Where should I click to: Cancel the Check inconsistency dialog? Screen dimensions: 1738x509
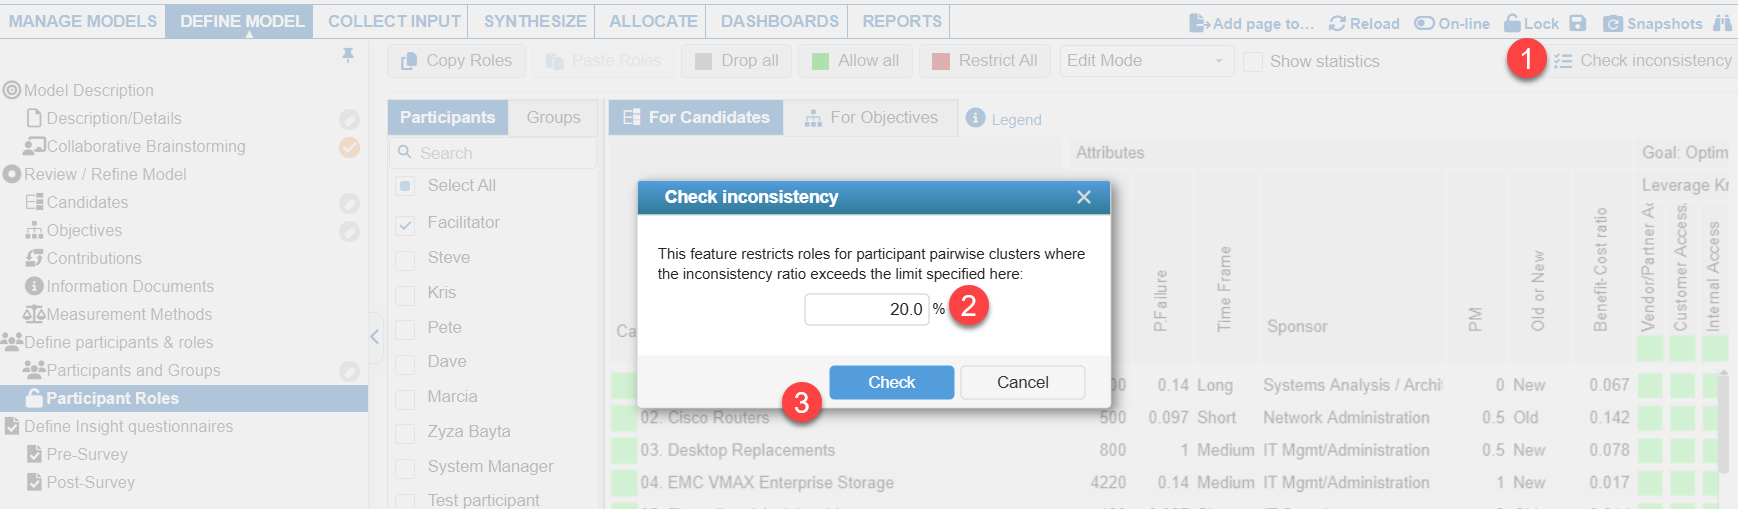1022,382
